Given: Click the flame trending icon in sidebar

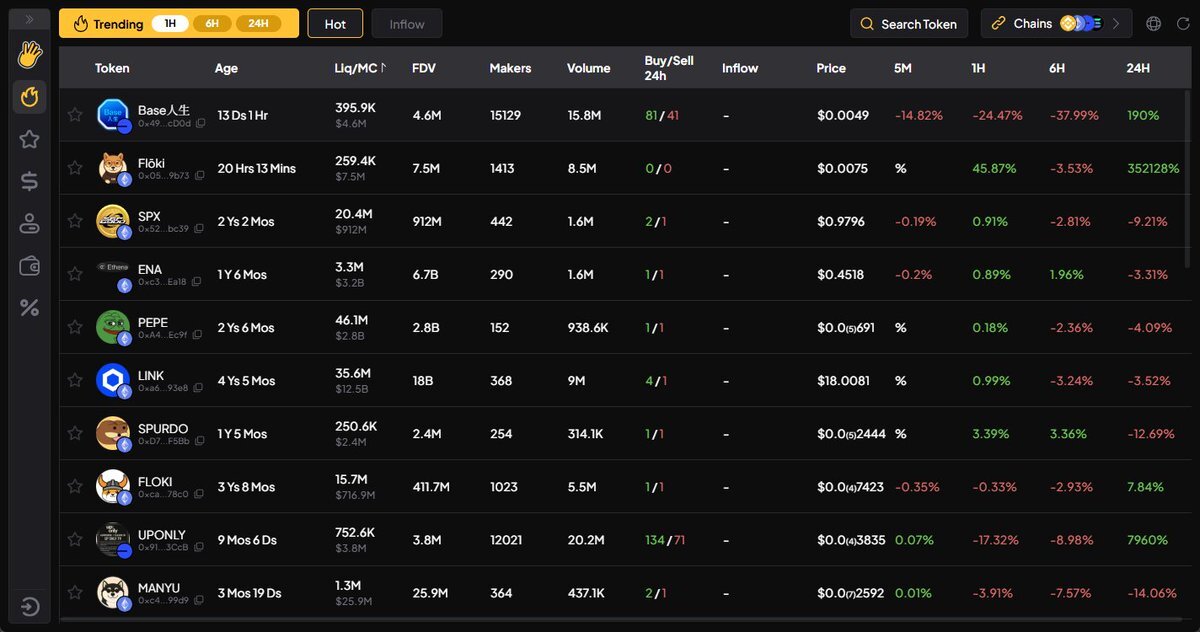Looking at the screenshot, I should (29, 97).
